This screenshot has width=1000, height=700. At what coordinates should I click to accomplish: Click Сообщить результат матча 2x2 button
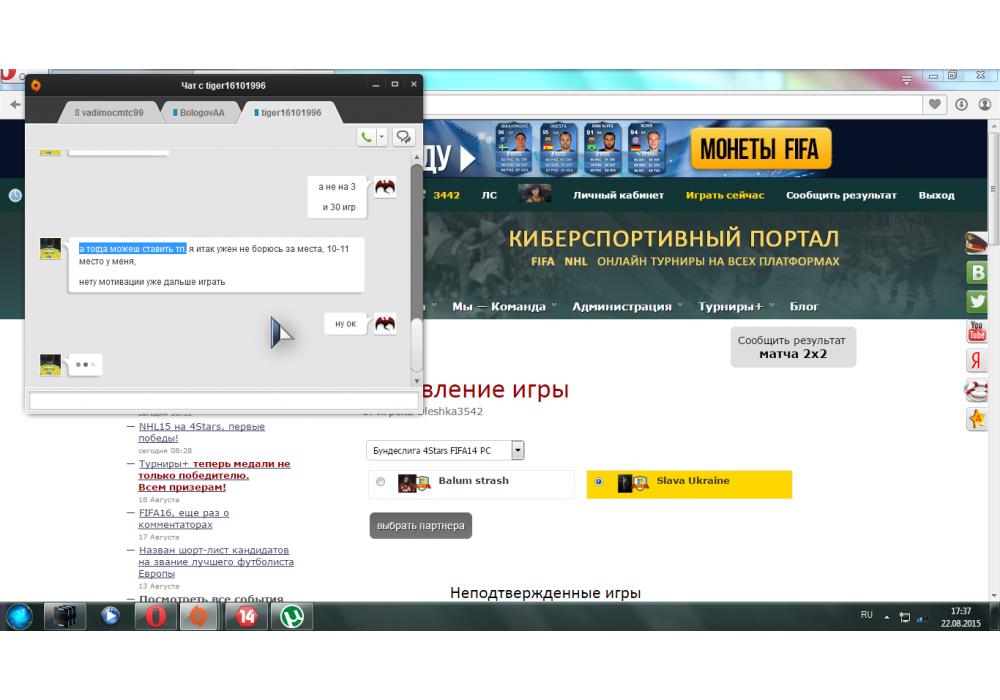tap(793, 347)
